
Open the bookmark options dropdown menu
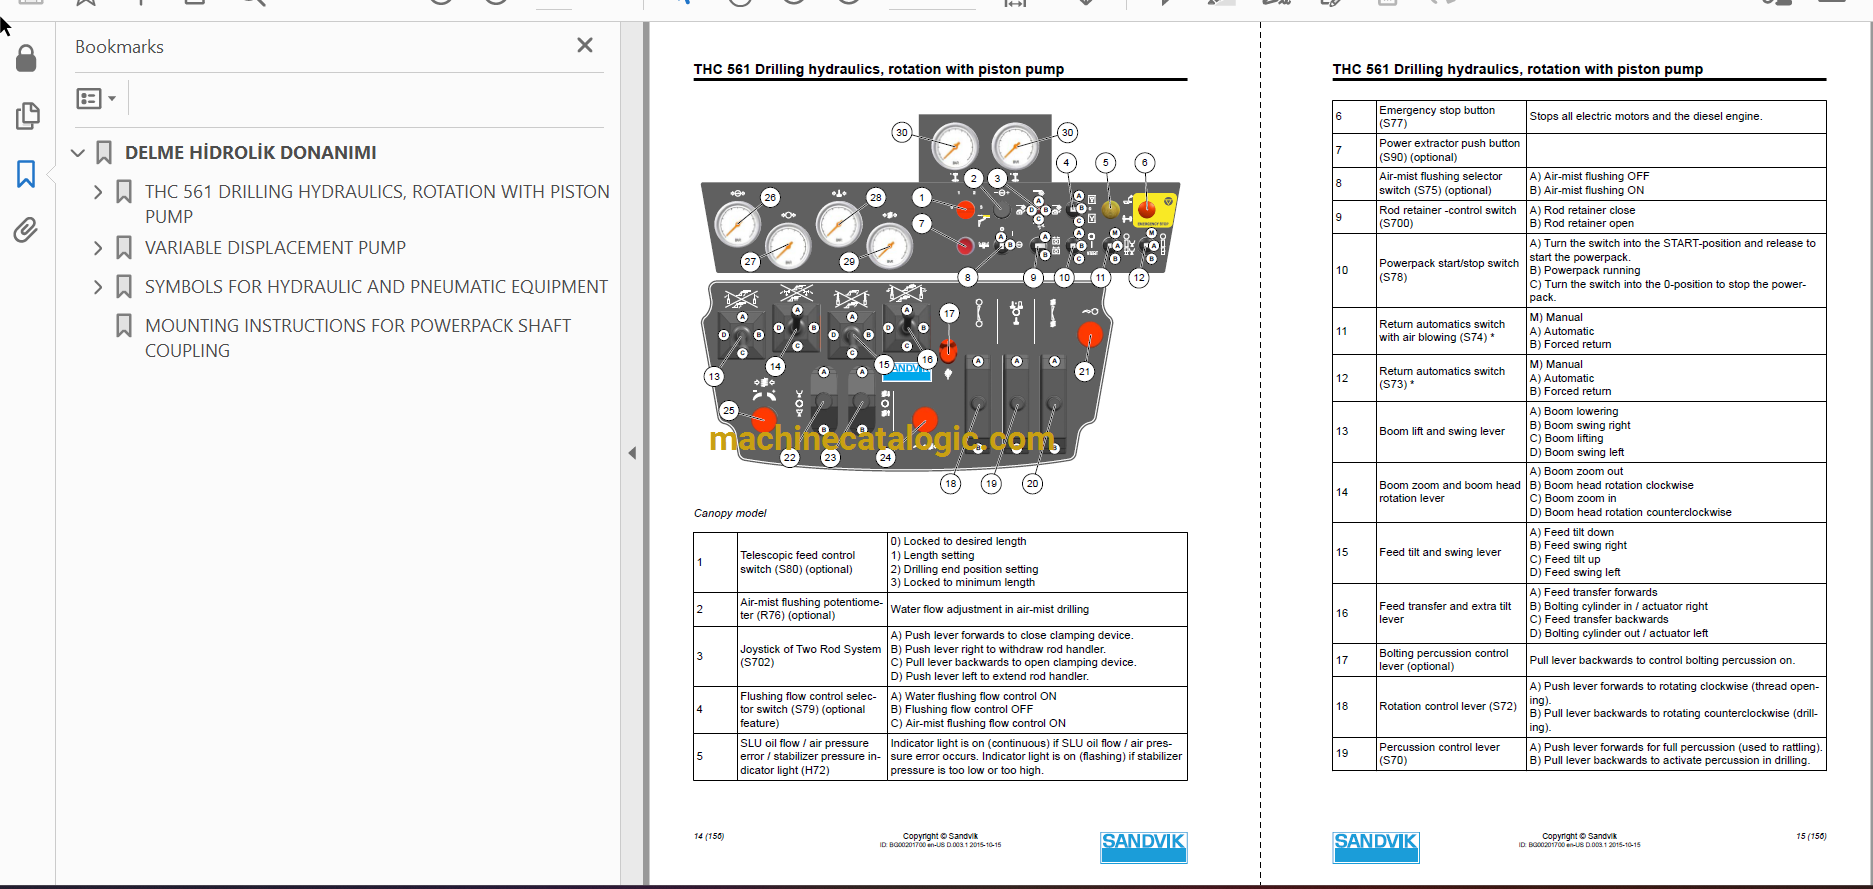click(x=97, y=98)
